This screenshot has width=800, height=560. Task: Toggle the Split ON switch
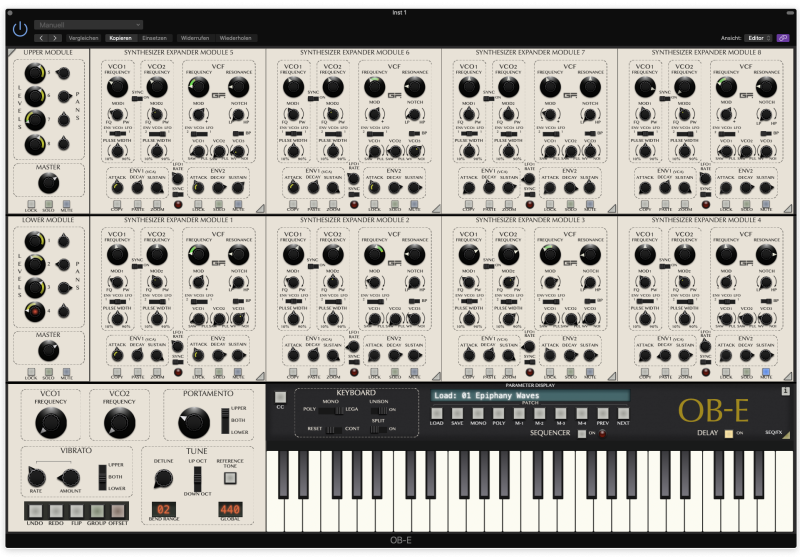[379, 429]
